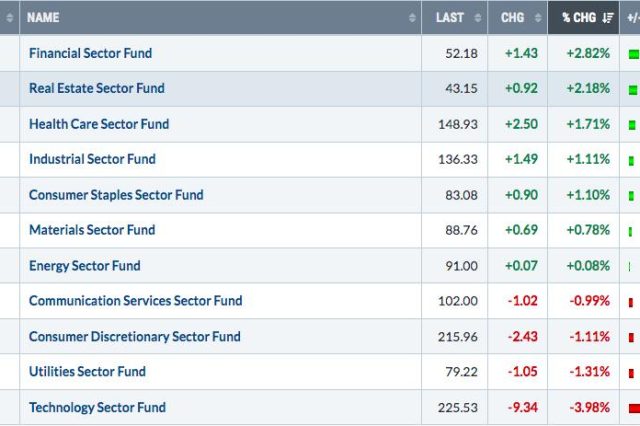Click the red bar for Utilities Sector Fund
Viewport: 640px width, 426px height.
631,372
